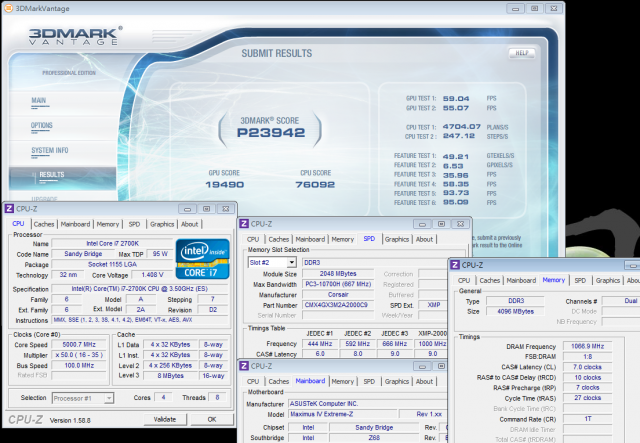
Task: Switch to About tab in the SPD window
Action: tap(424, 239)
